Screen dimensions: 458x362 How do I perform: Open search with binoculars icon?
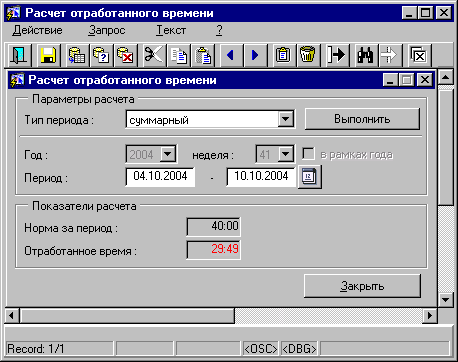(x=366, y=55)
